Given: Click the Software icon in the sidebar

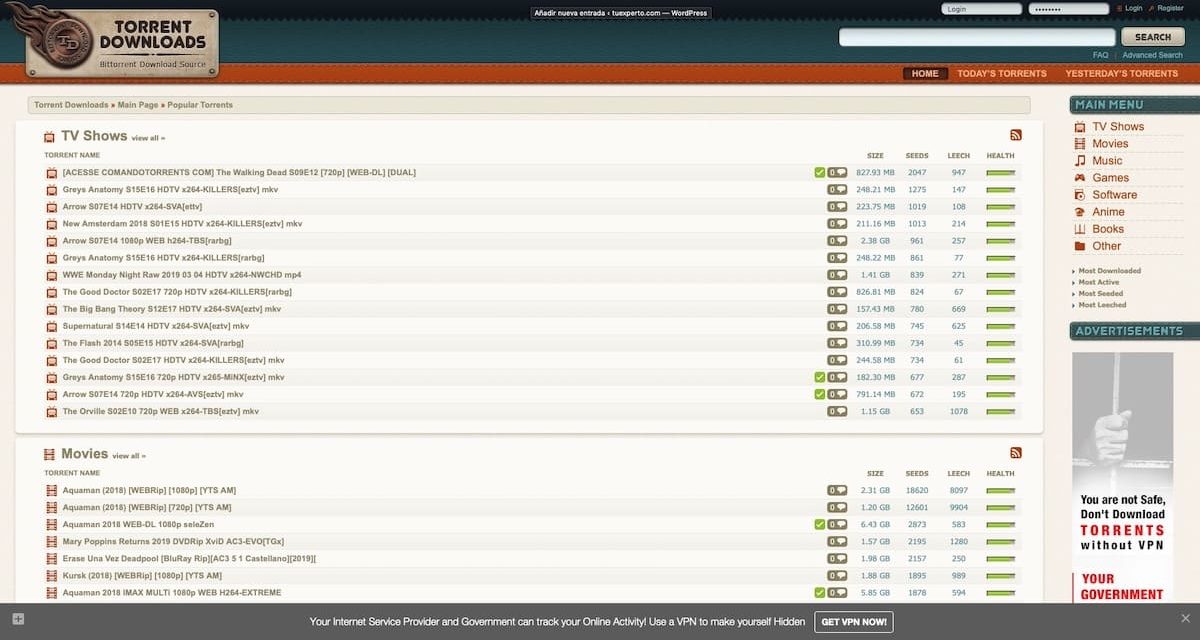Looking at the screenshot, I should [x=1081, y=194].
